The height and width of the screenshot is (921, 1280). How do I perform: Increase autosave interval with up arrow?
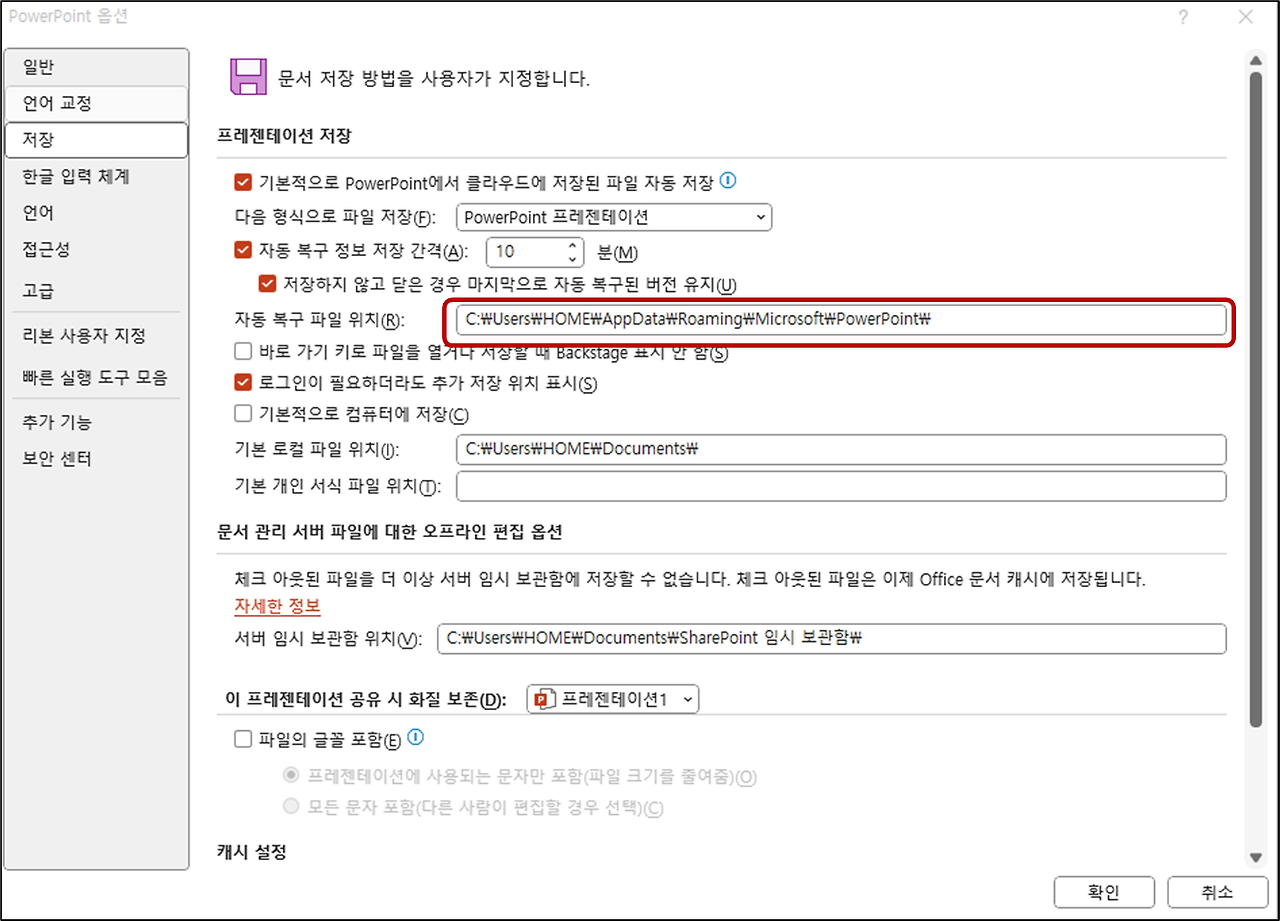573,244
